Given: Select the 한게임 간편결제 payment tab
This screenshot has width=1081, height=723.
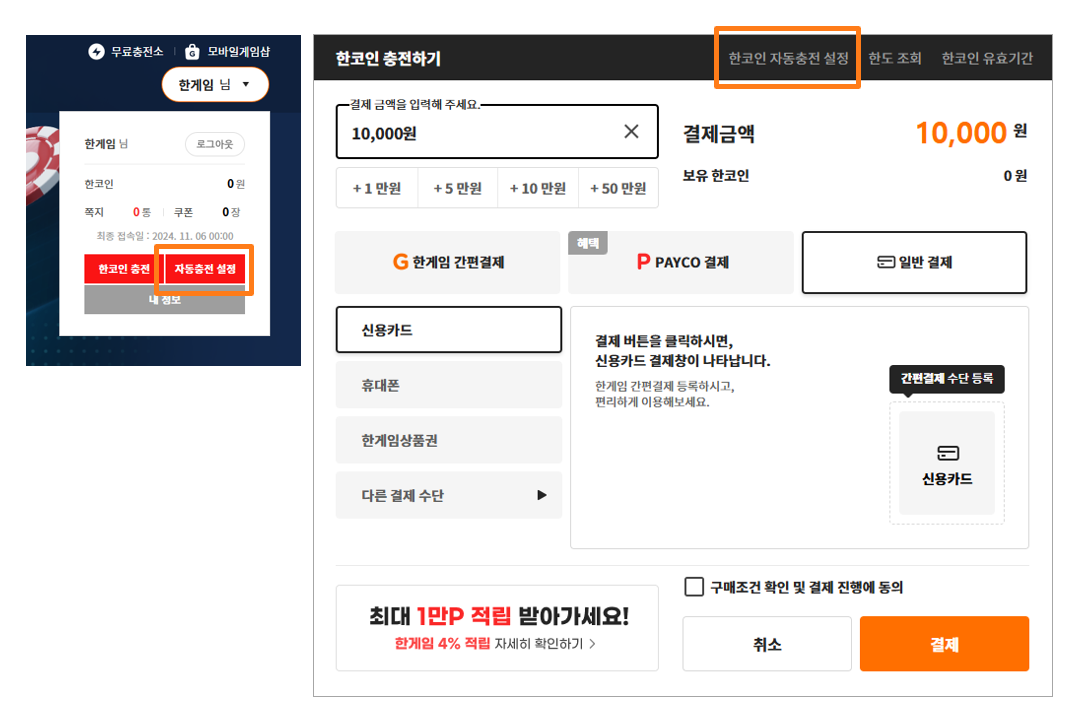Looking at the screenshot, I should point(448,263).
